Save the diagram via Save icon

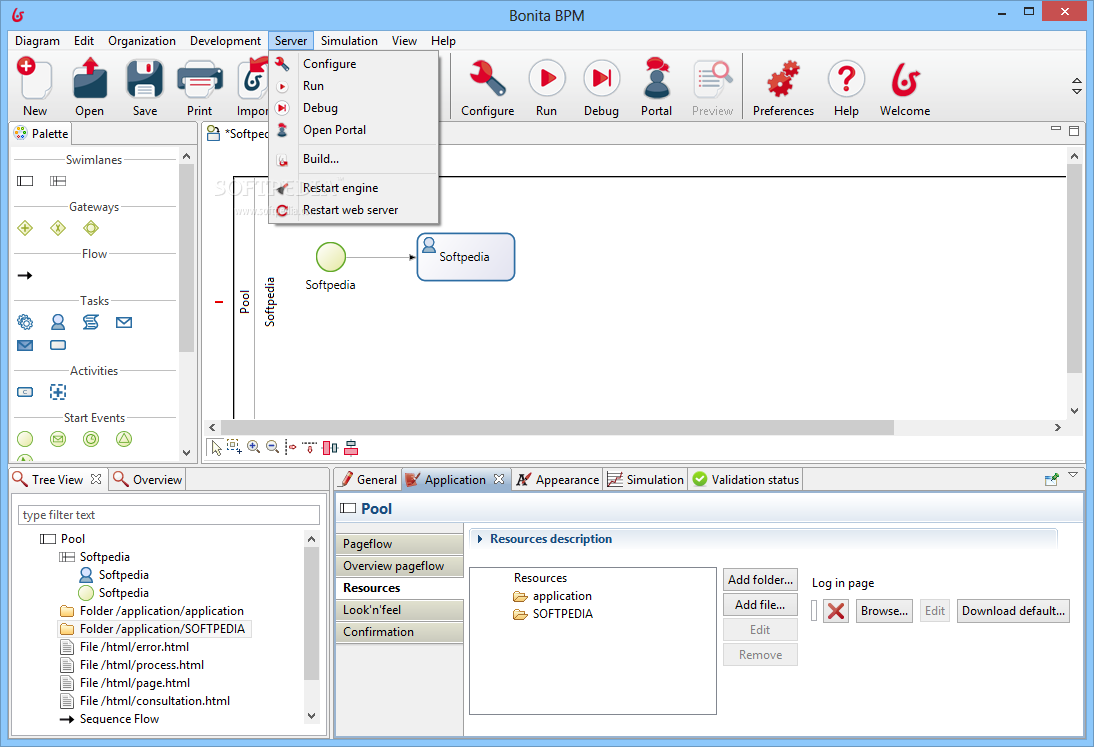(144, 86)
